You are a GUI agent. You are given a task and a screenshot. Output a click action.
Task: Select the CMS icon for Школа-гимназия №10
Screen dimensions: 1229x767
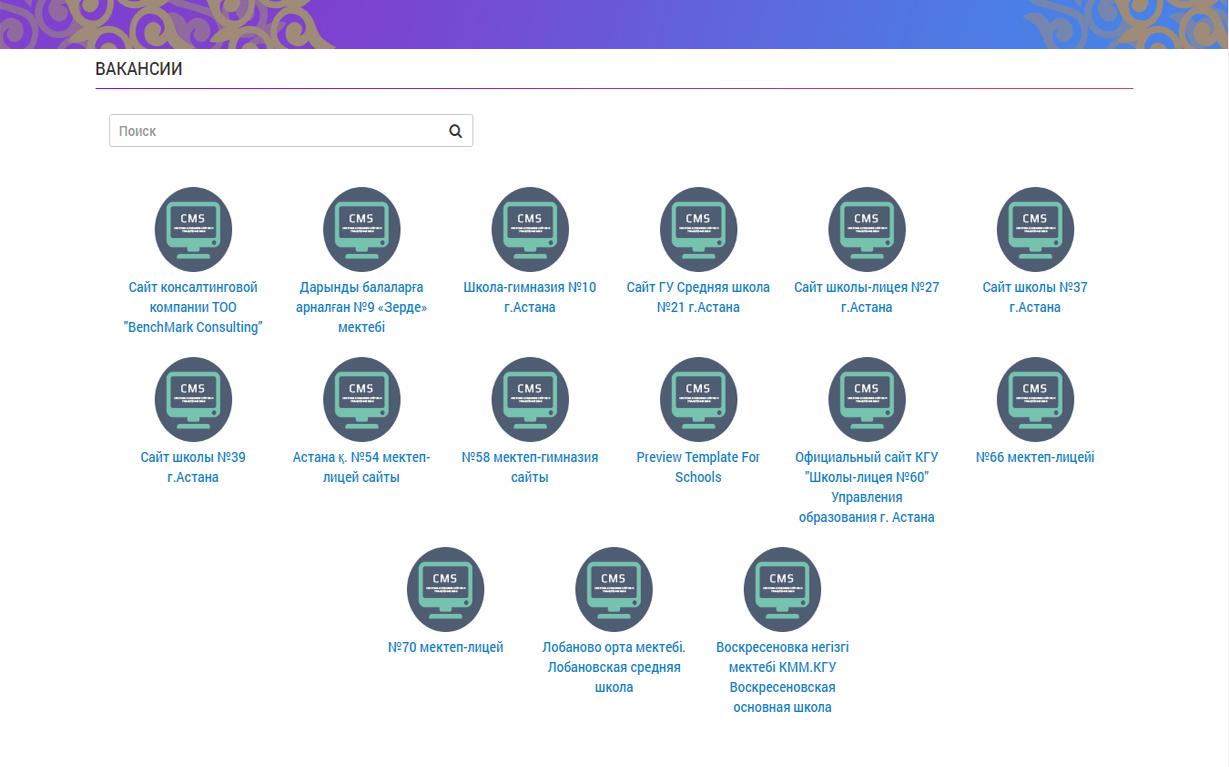click(530, 228)
